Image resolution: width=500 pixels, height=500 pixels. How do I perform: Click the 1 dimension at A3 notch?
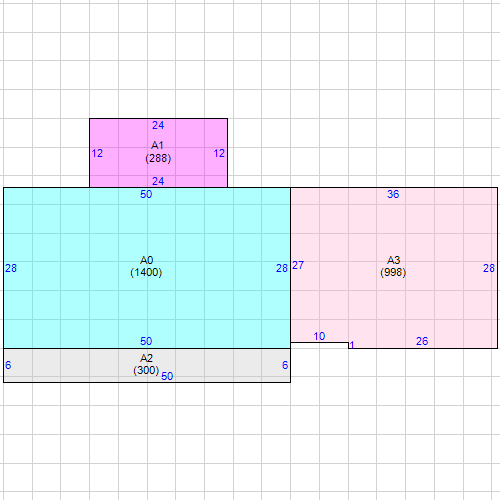pos(352,345)
